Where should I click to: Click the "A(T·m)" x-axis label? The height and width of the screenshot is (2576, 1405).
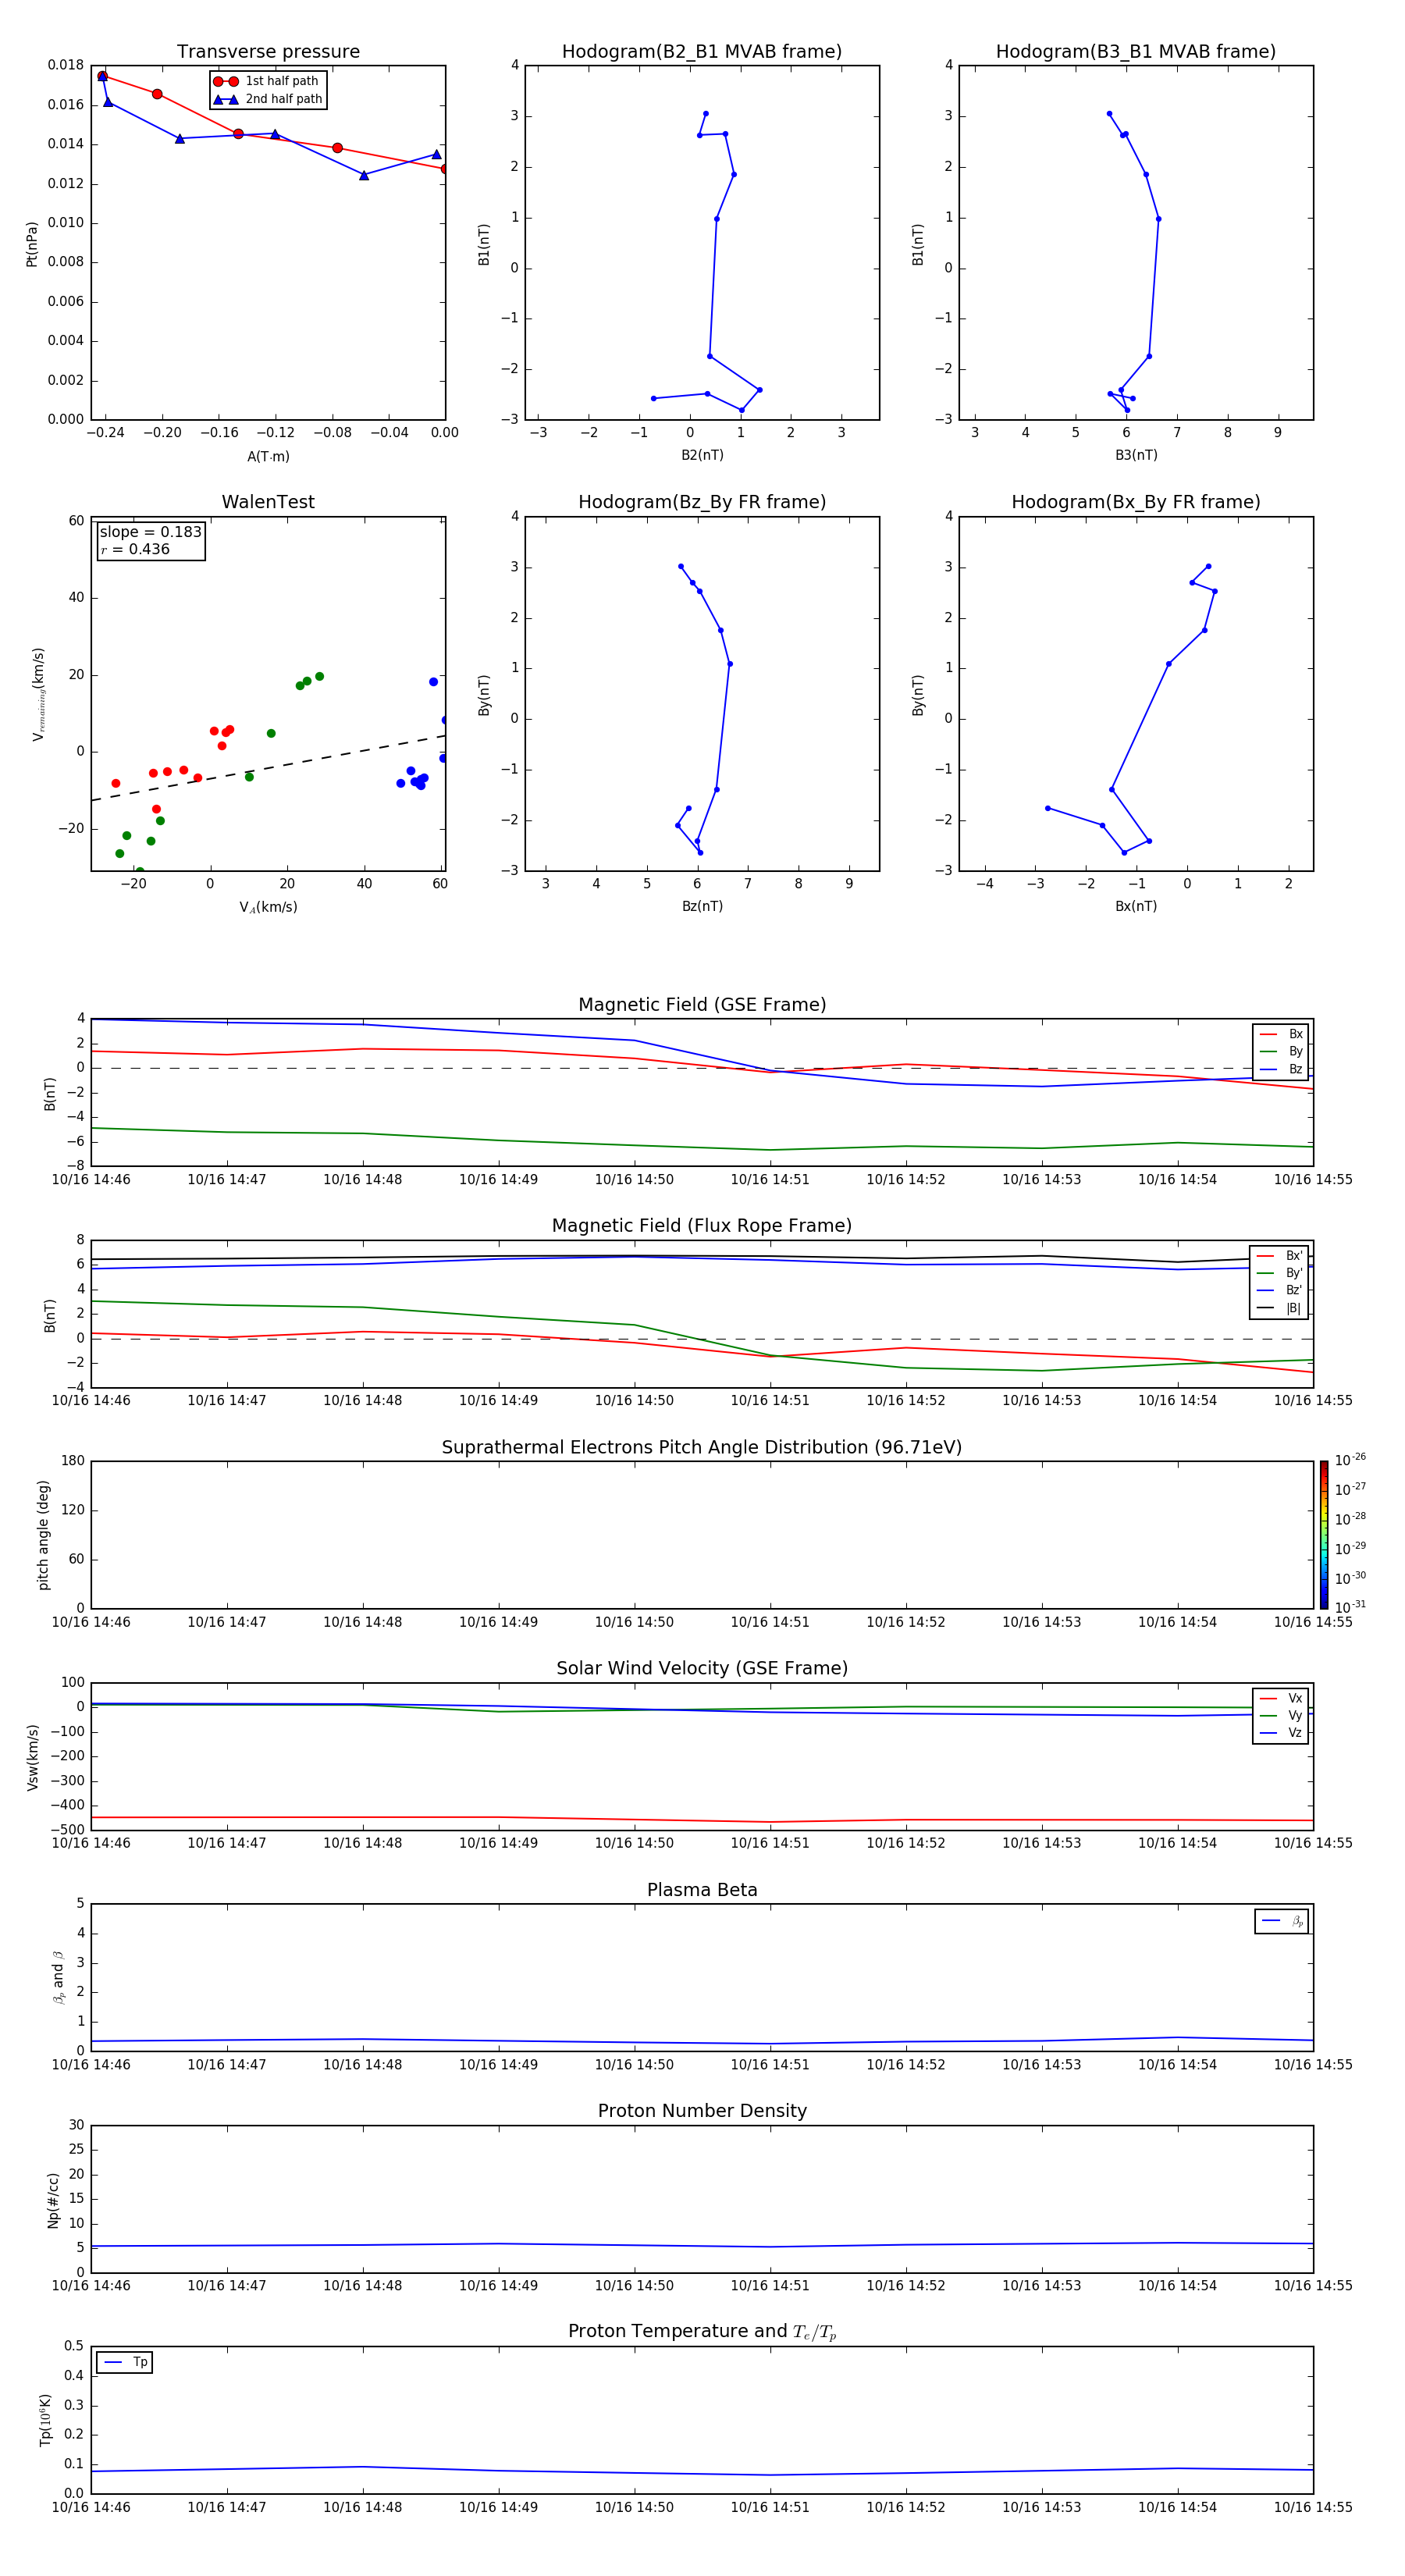click(x=268, y=457)
